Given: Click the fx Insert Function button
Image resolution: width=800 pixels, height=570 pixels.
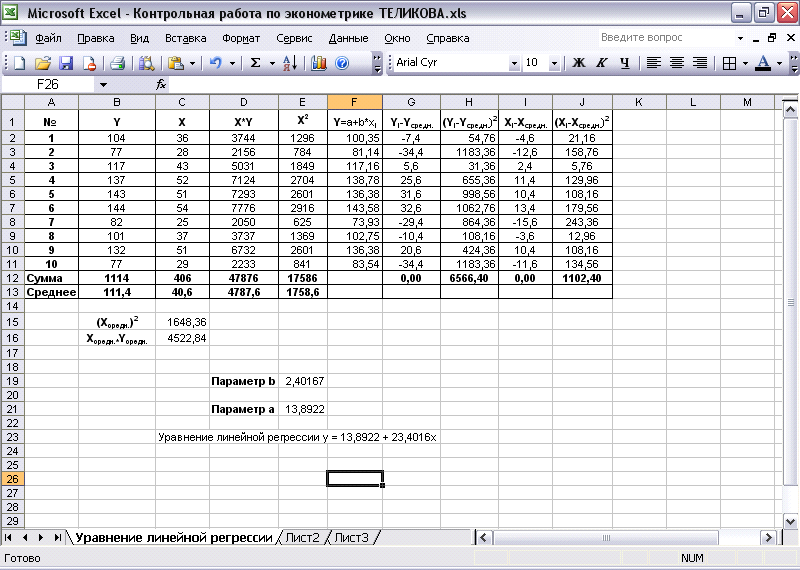Looking at the screenshot, I should 161,84.
